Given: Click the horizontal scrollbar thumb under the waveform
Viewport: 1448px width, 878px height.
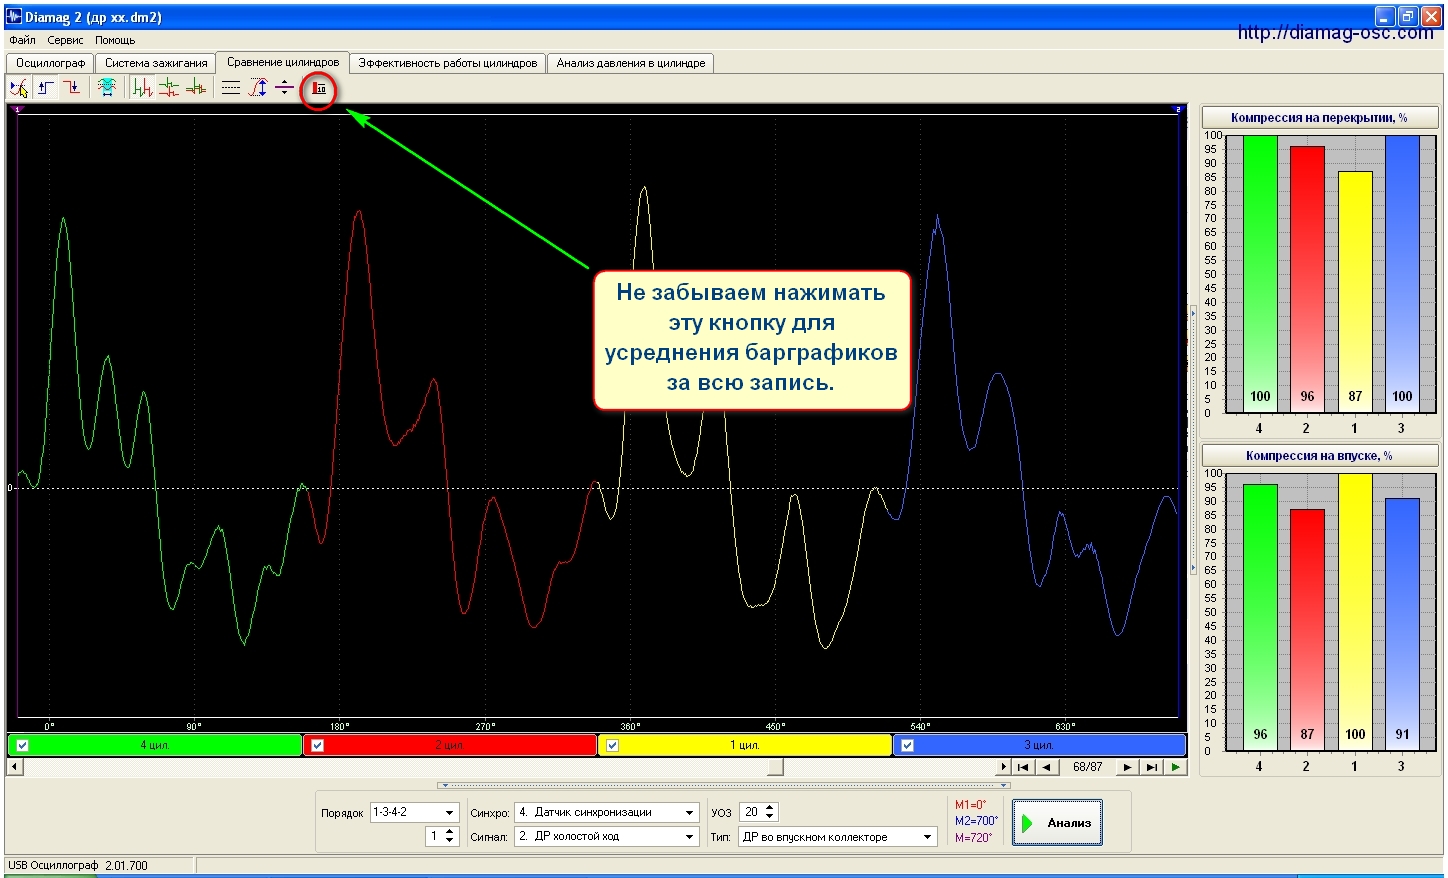Looking at the screenshot, I should click(x=776, y=767).
